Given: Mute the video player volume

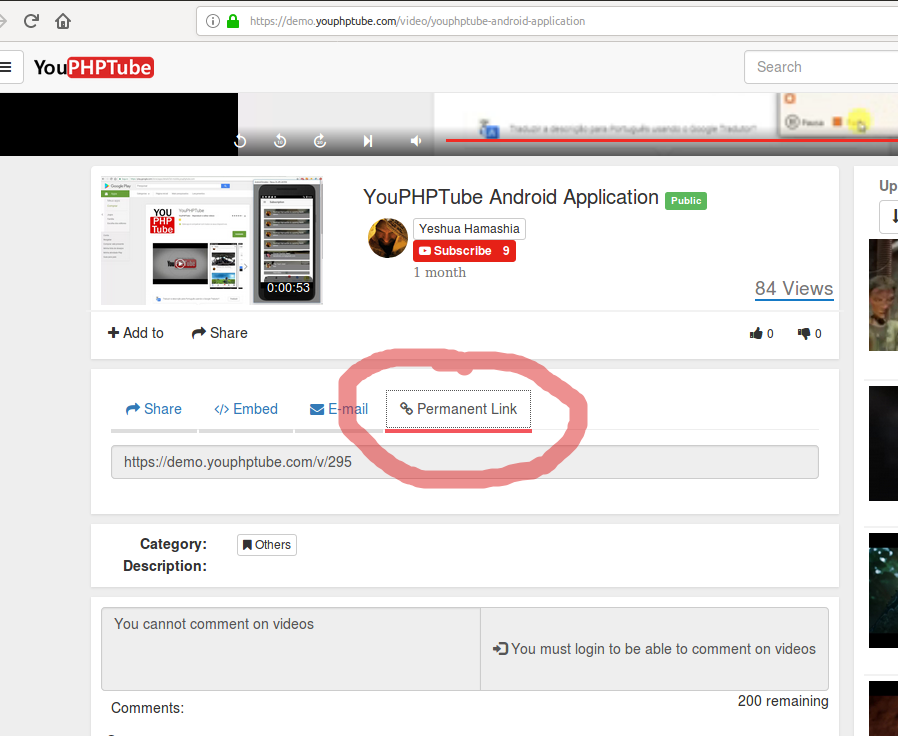Looking at the screenshot, I should (x=416, y=141).
